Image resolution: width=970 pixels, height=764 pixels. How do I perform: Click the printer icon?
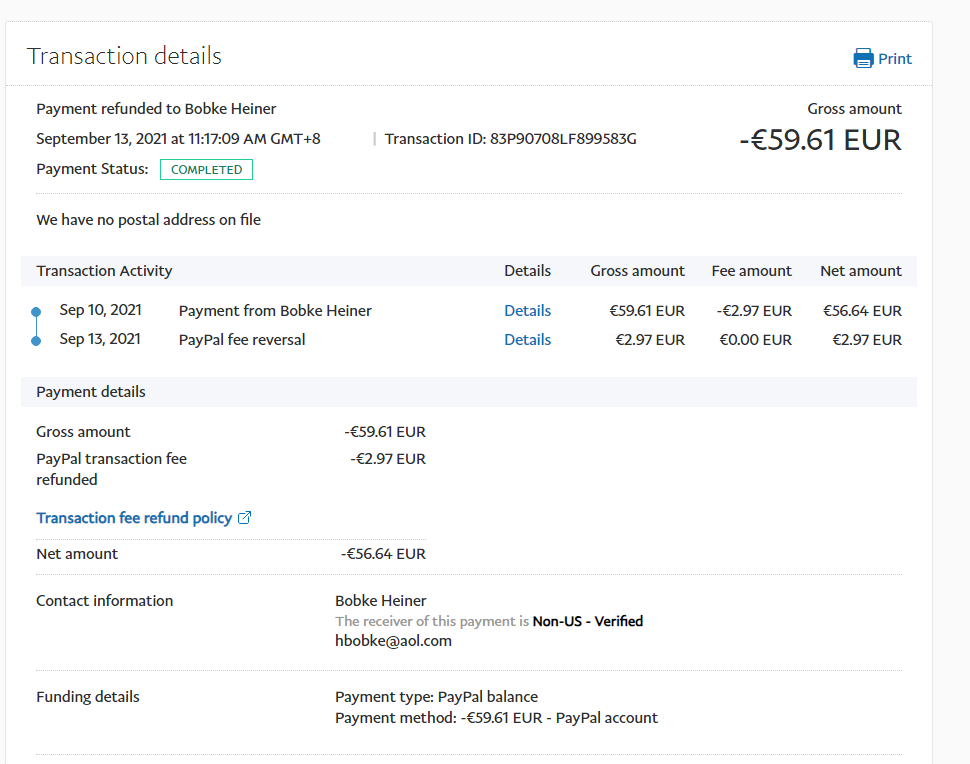coord(863,59)
